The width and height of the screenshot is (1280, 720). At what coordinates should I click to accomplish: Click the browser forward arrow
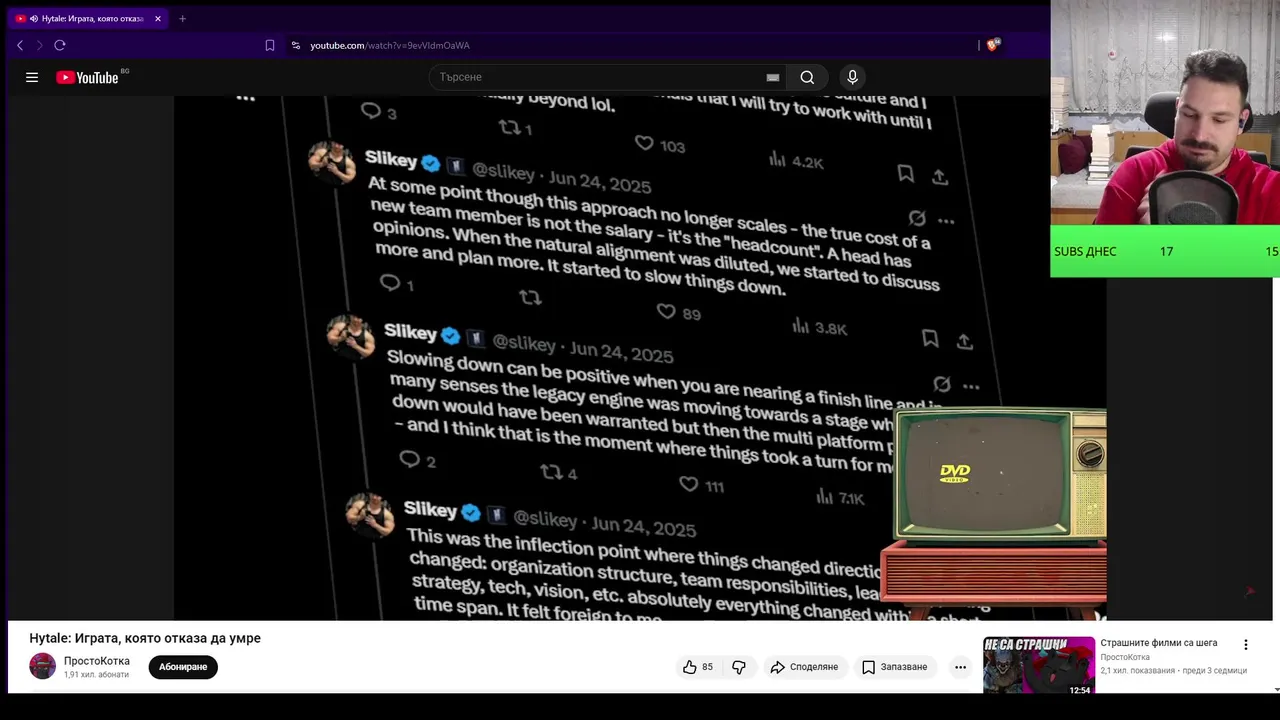pos(40,45)
